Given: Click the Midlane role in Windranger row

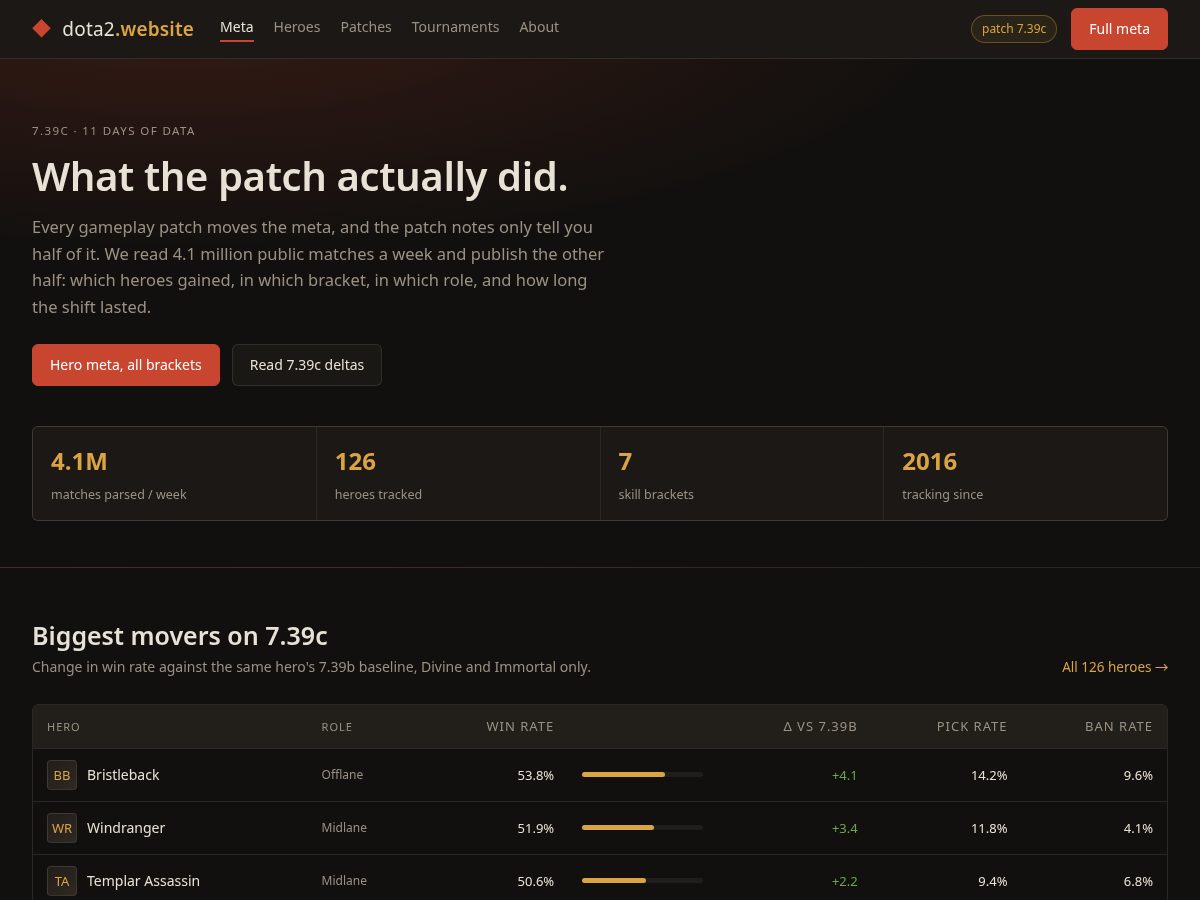Looking at the screenshot, I should coord(344,828).
